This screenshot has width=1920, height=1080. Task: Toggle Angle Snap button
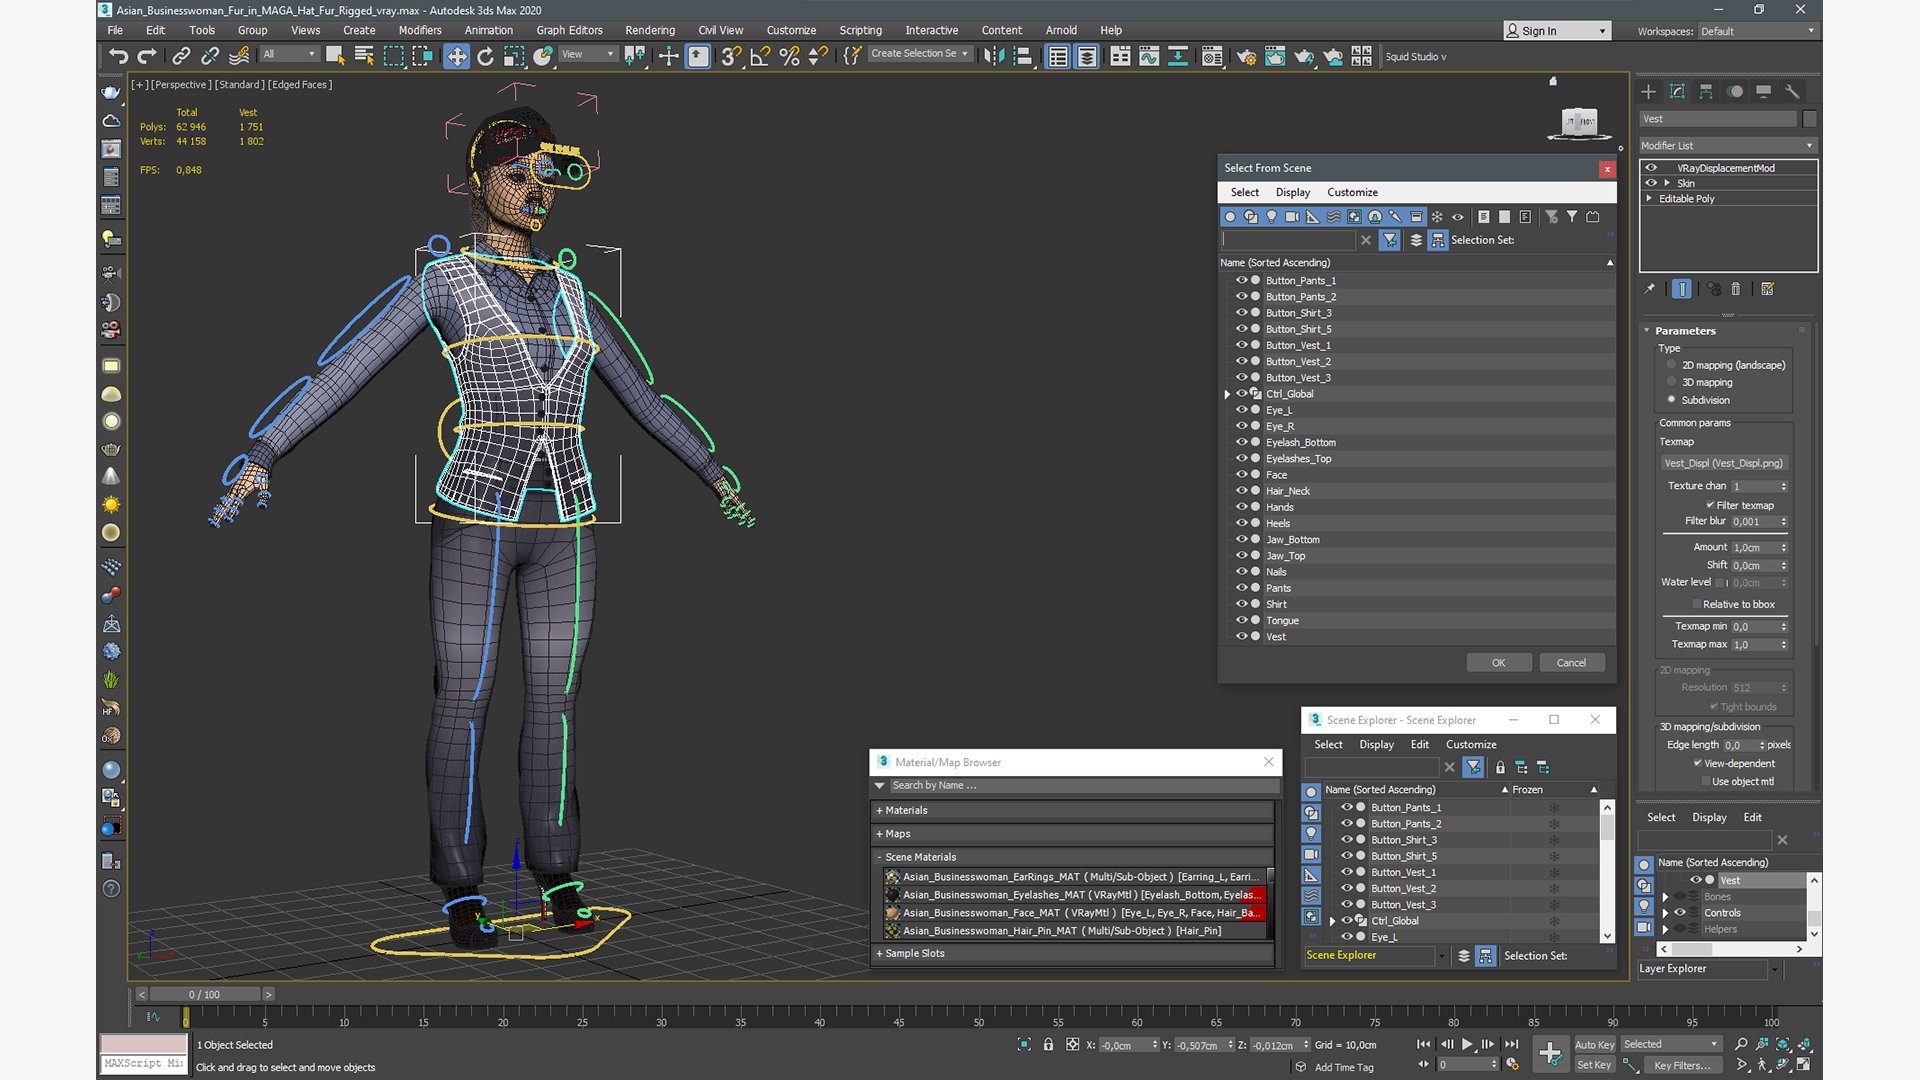[760, 56]
